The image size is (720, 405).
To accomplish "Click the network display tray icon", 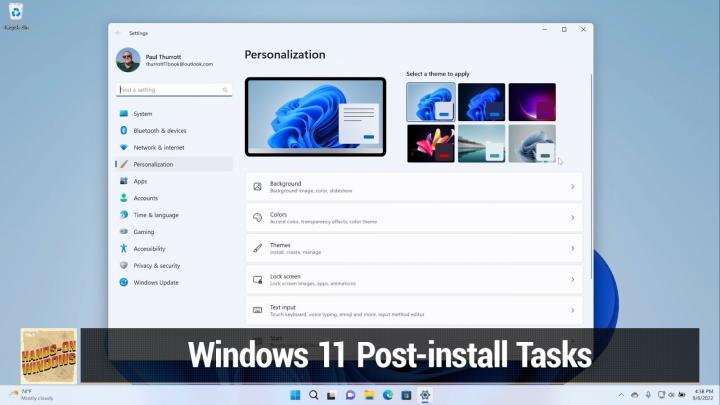I will click(x=661, y=395).
